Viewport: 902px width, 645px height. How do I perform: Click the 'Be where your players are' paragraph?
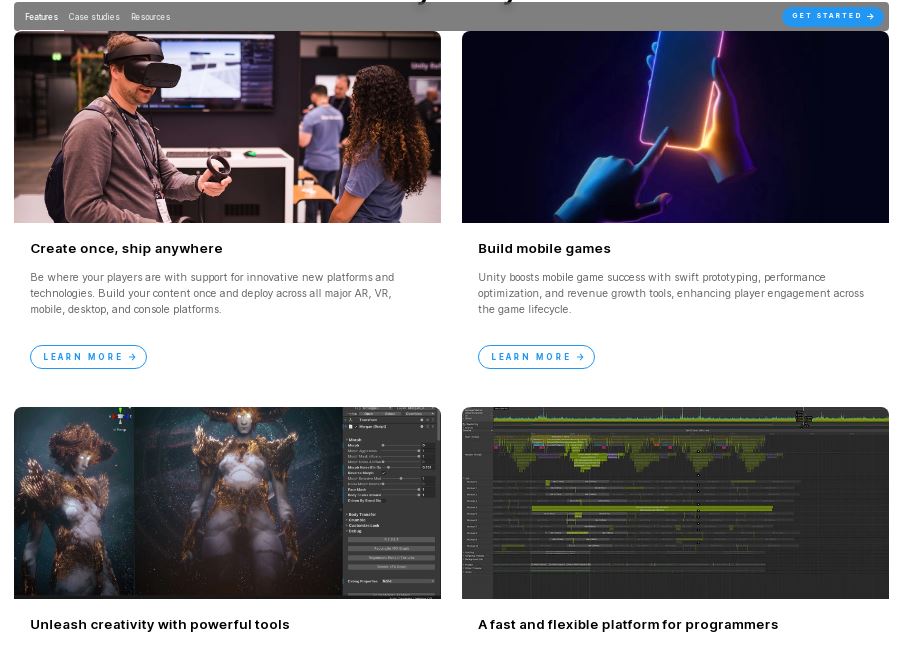point(212,293)
